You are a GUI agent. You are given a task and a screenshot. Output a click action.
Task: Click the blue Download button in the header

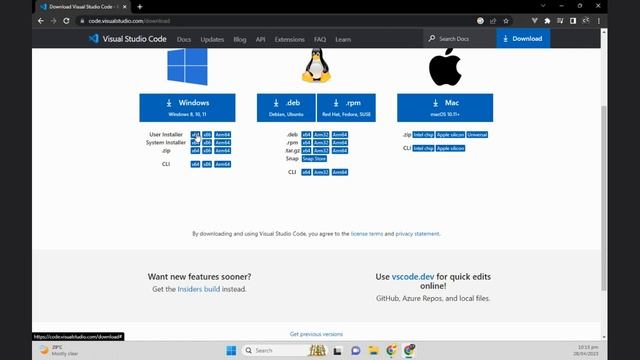(523, 38)
